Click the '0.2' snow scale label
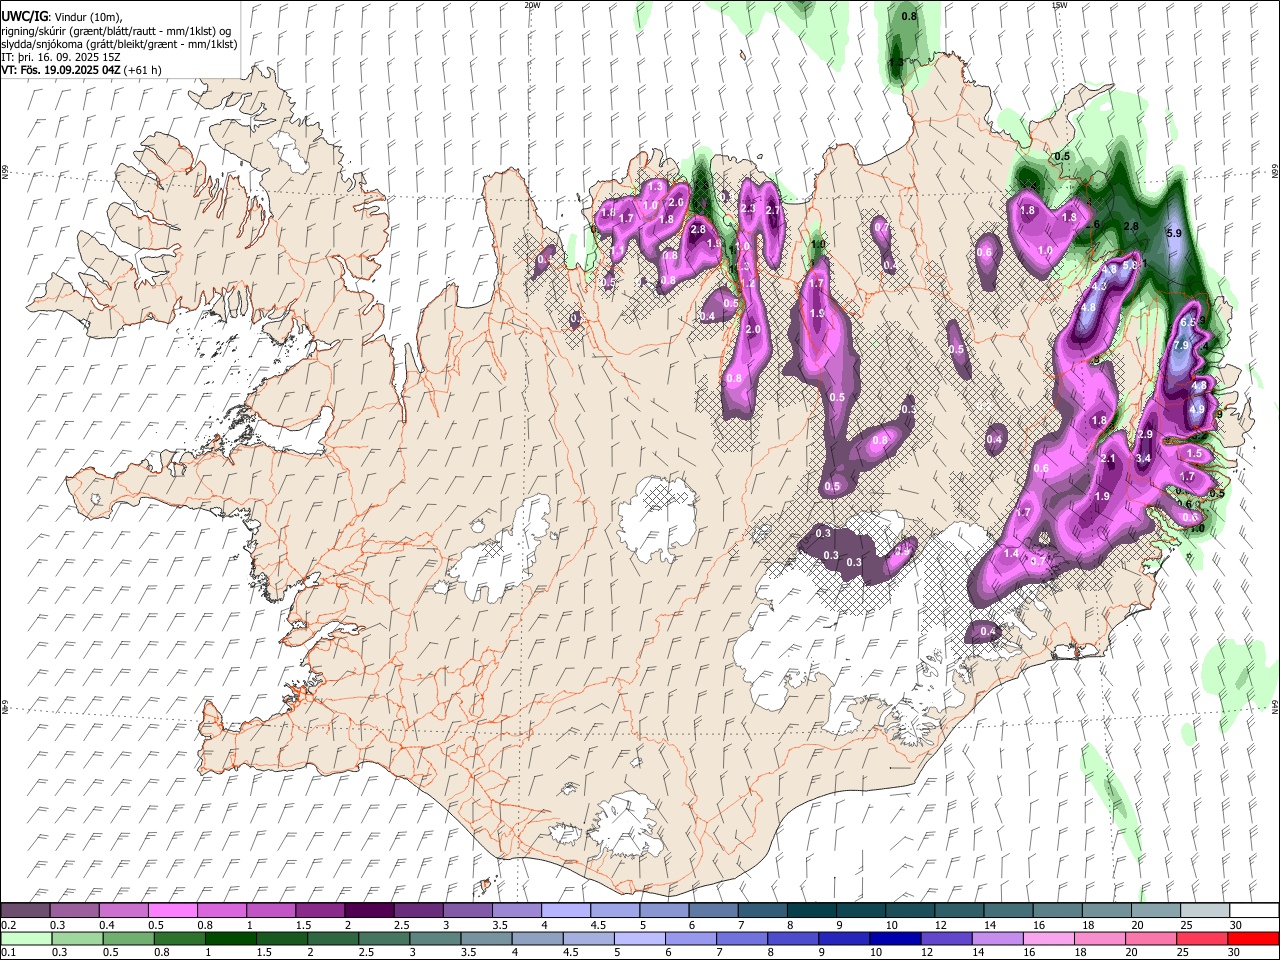Image resolution: width=1280 pixels, height=960 pixels. pos(8,925)
